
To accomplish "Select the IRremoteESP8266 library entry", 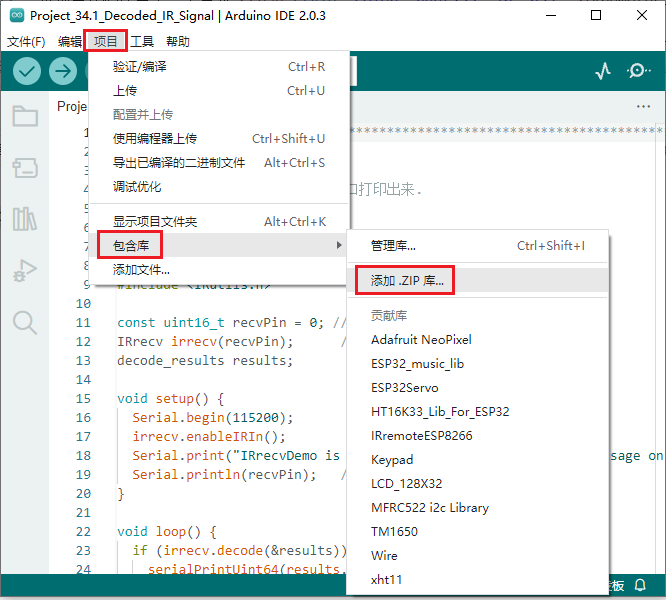I will 421,436.
